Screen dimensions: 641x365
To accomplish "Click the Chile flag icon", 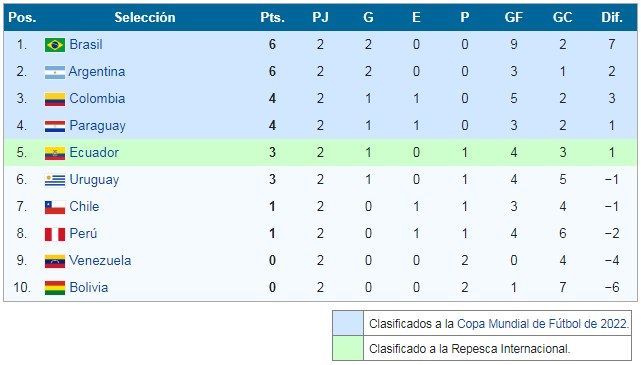I will pyautogui.click(x=55, y=207).
